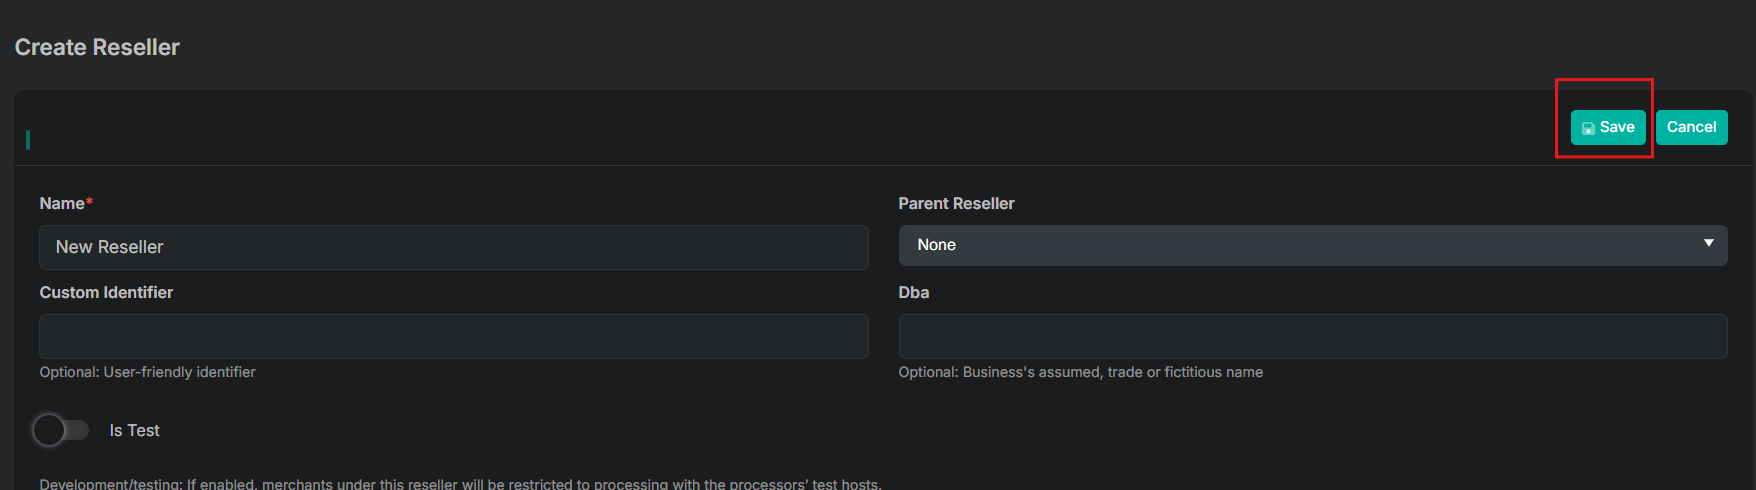Select the None value in Parent Reseller
The height and width of the screenshot is (490, 1756).
[937, 245]
